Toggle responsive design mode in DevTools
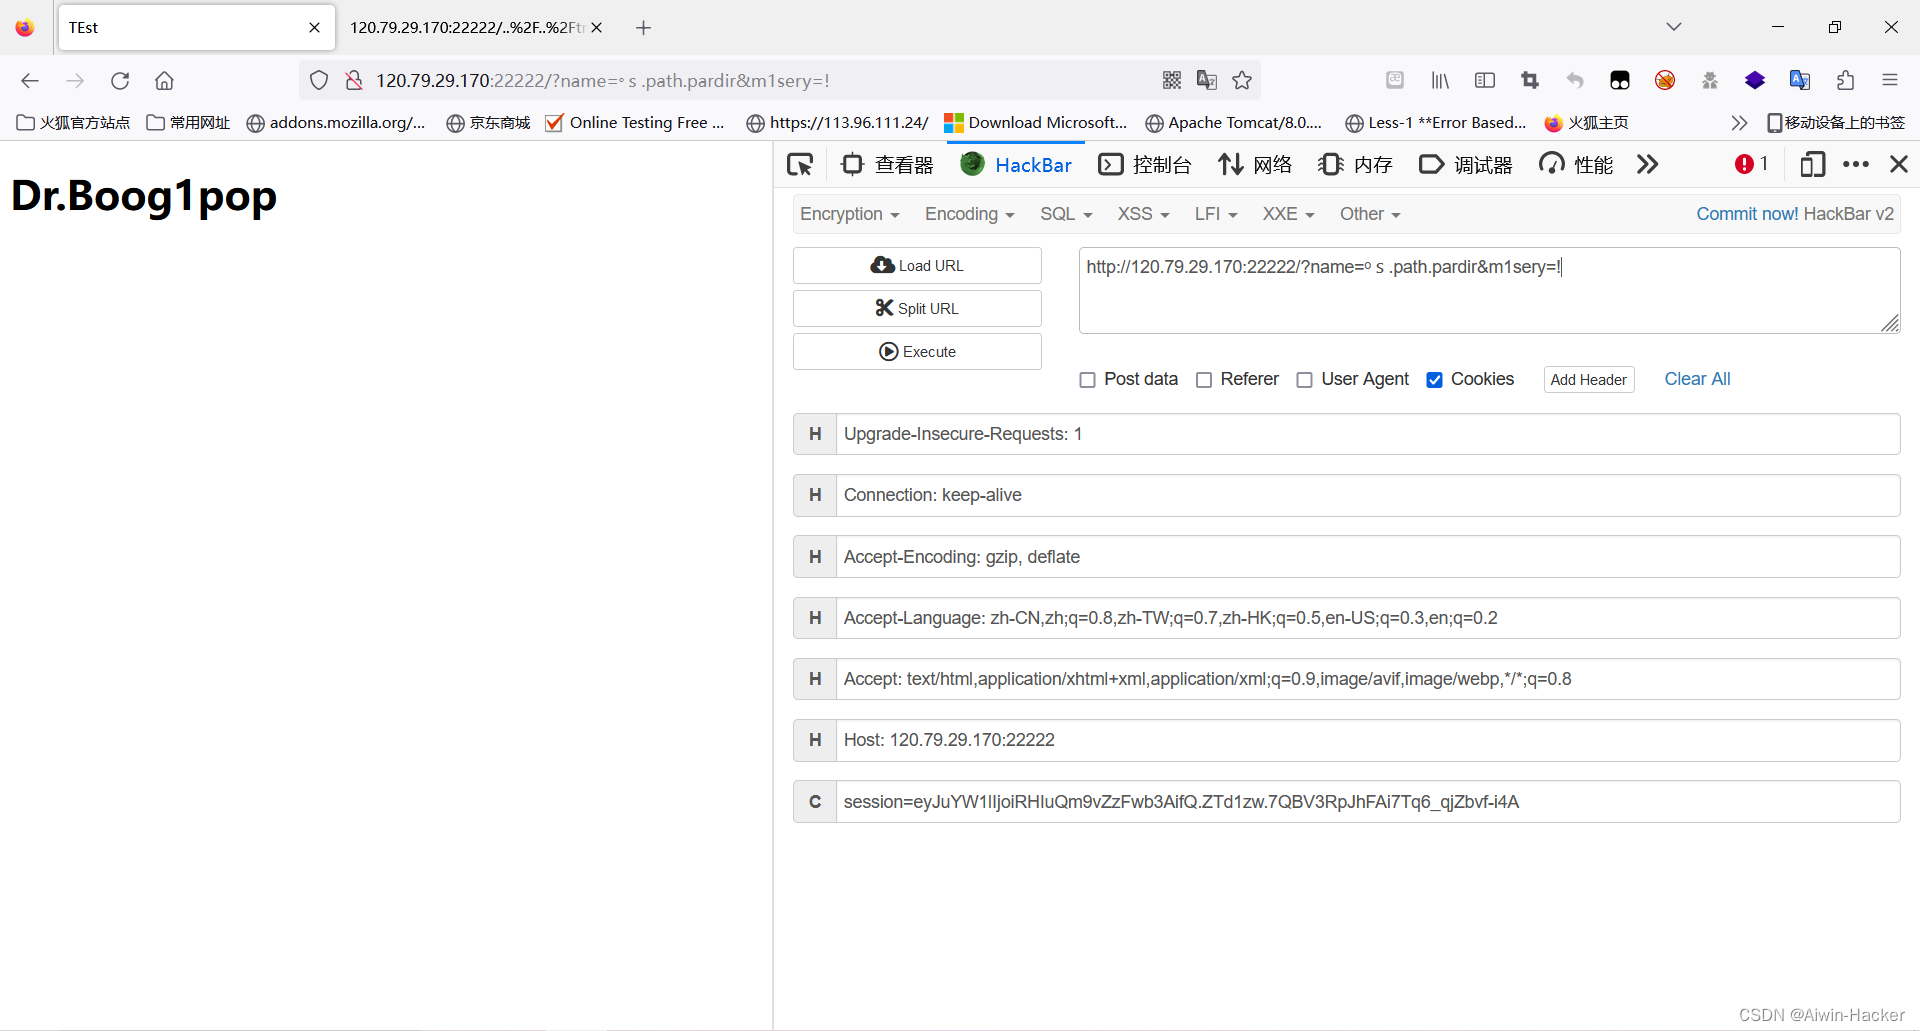This screenshot has height=1031, width=1920. coord(1812,164)
